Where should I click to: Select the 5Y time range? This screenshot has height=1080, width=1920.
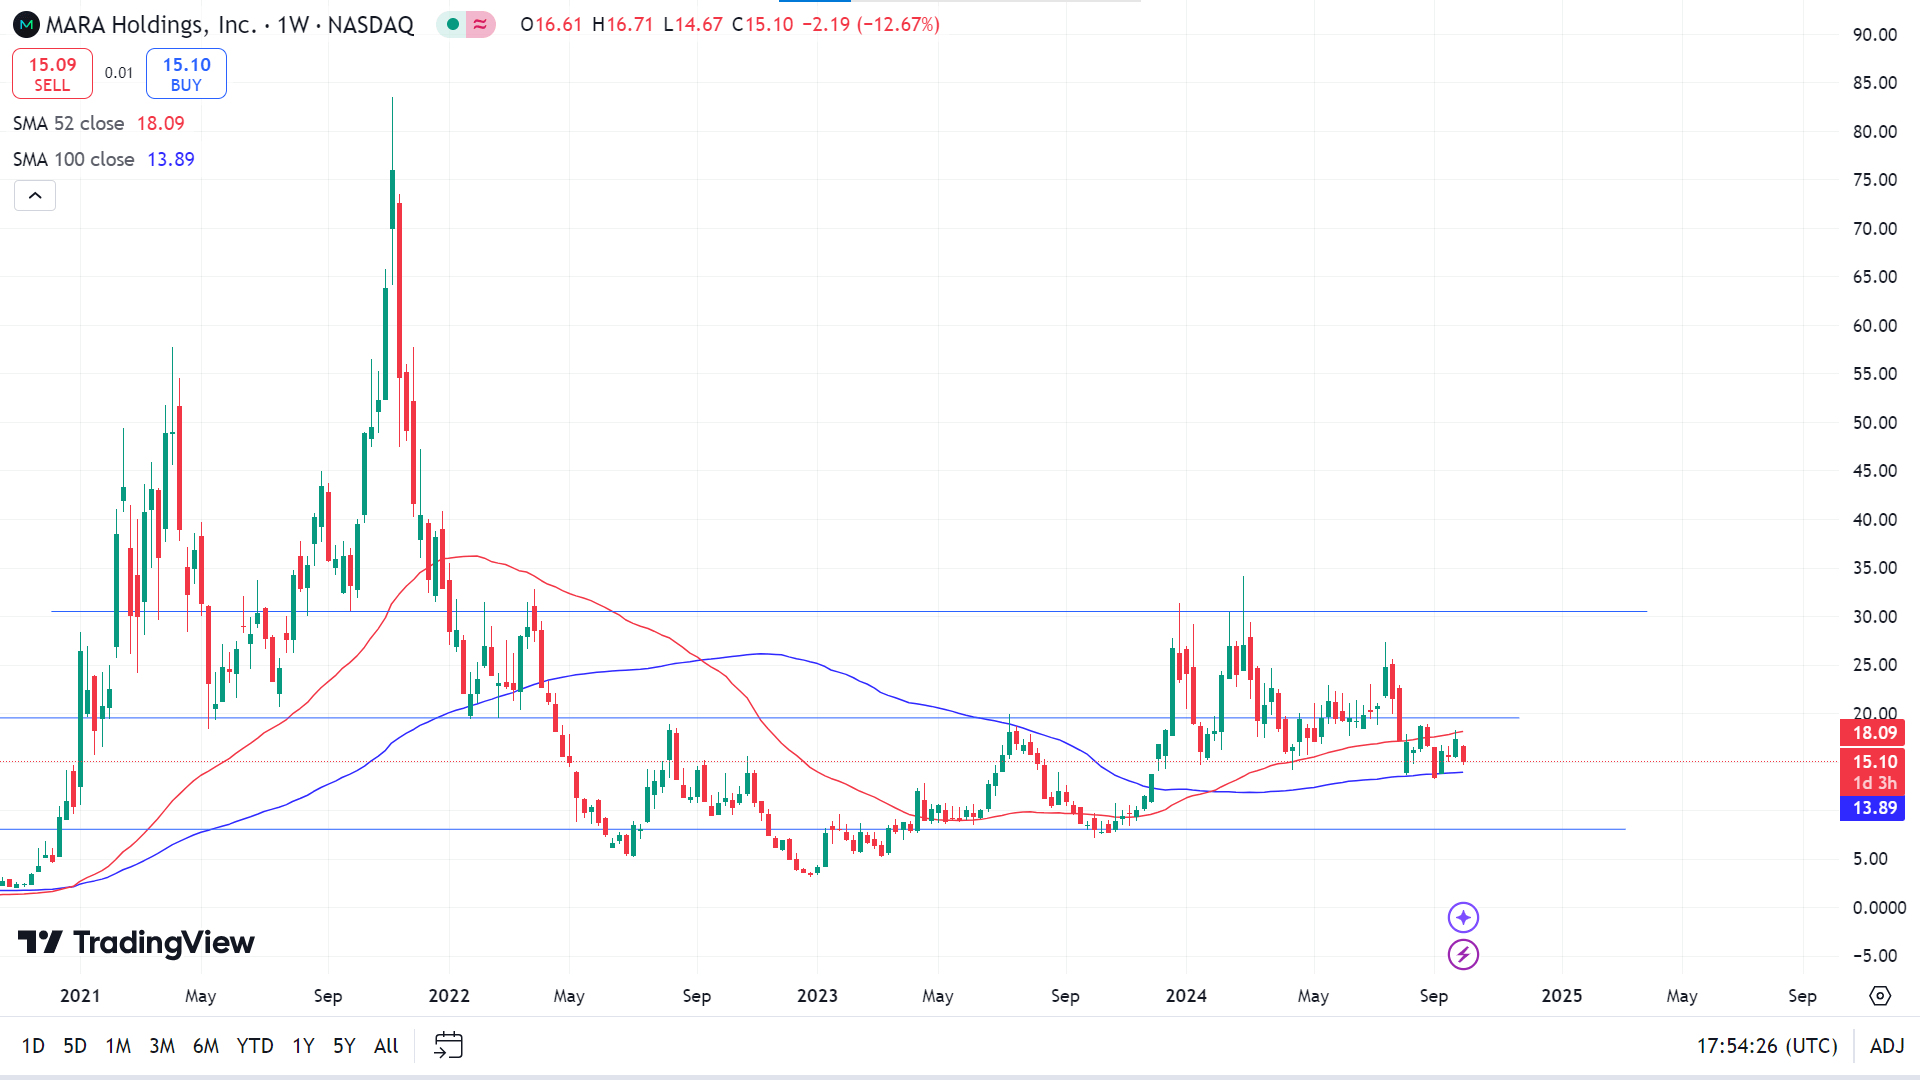344,1046
